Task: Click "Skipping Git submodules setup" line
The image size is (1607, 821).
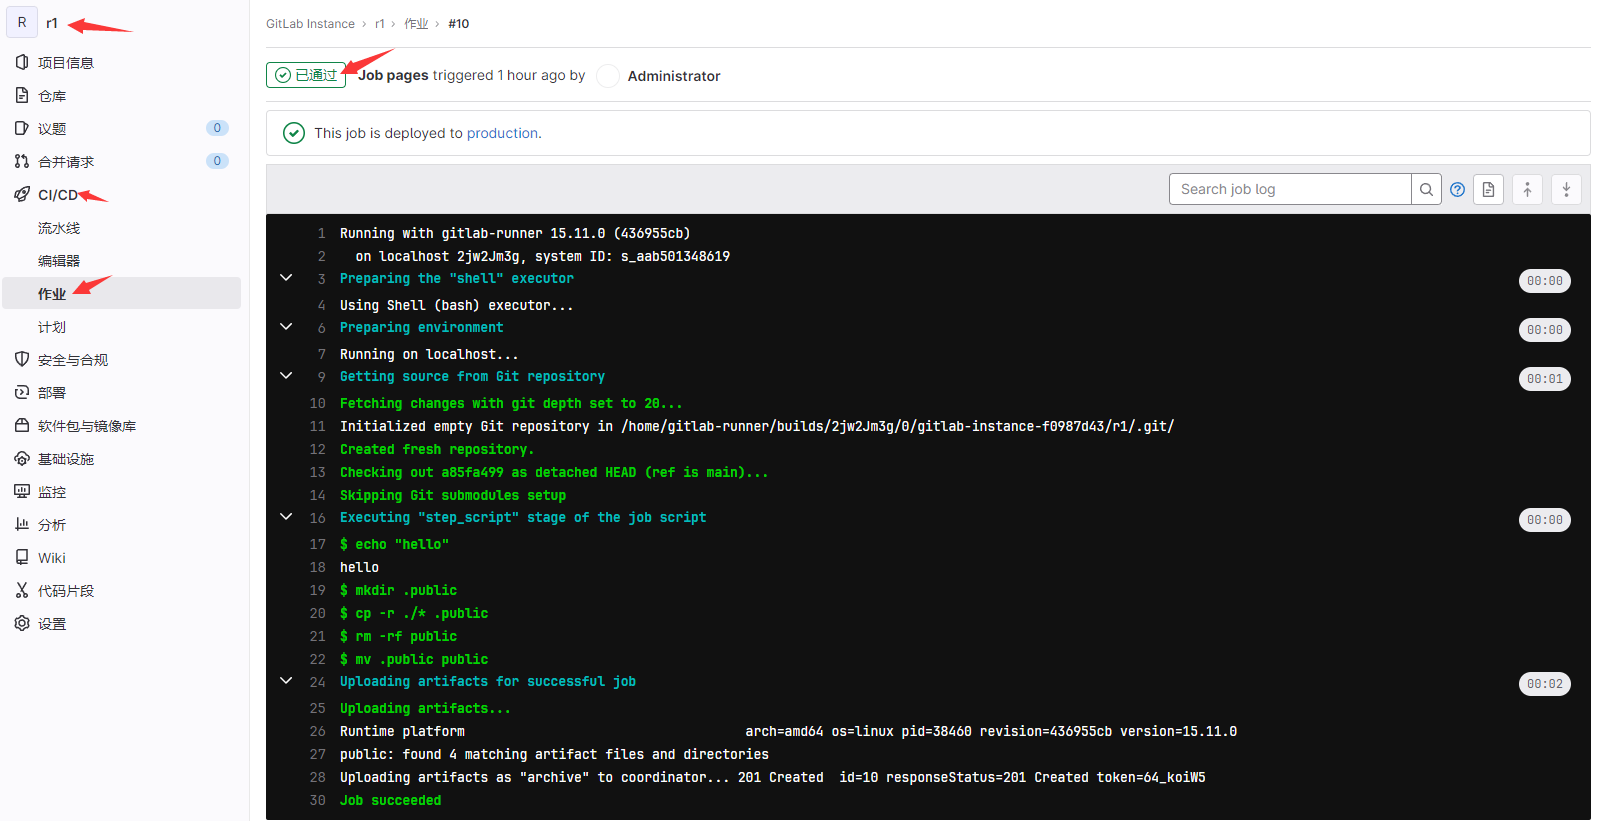Action: click(x=453, y=496)
